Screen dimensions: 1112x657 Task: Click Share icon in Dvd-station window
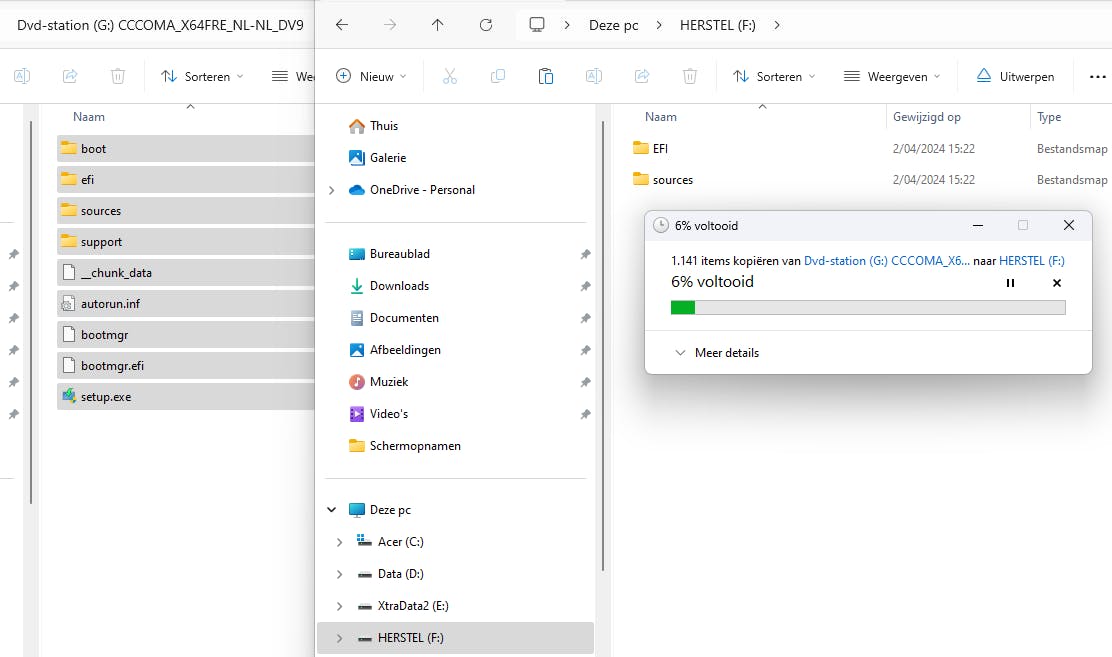pyautogui.click(x=70, y=76)
